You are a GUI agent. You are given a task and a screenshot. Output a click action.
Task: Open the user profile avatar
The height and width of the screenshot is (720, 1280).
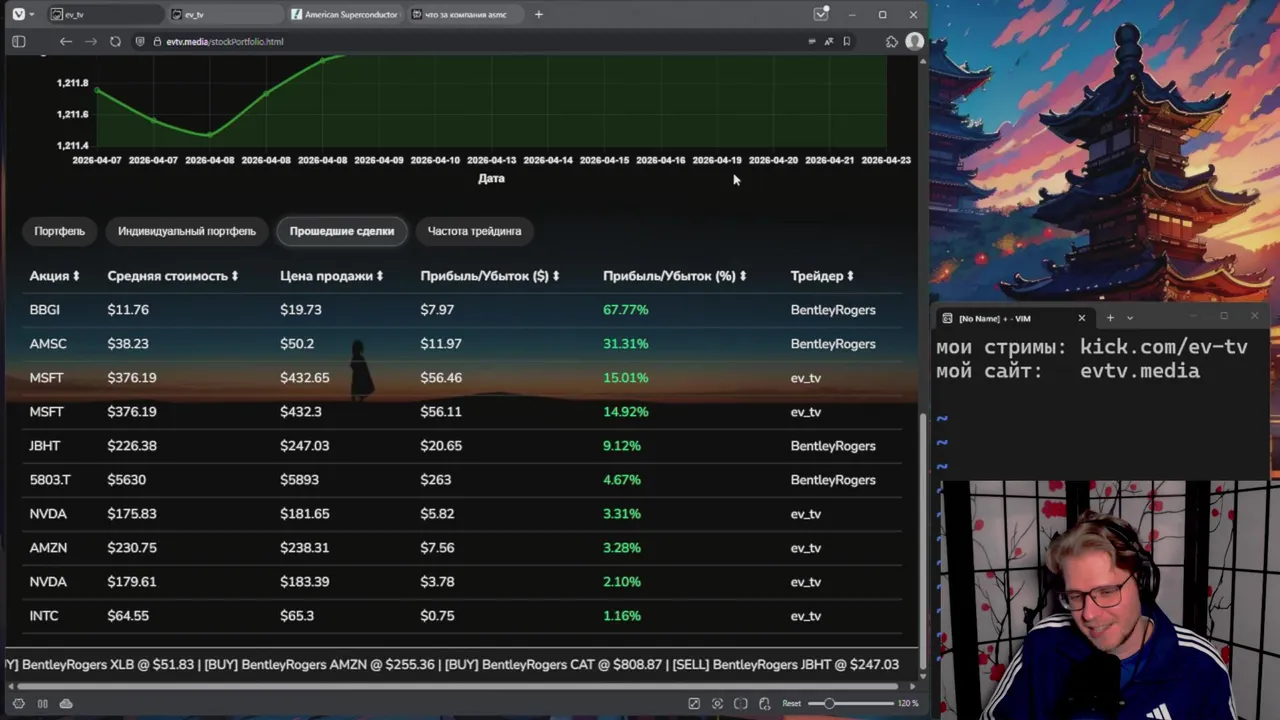[x=914, y=41]
